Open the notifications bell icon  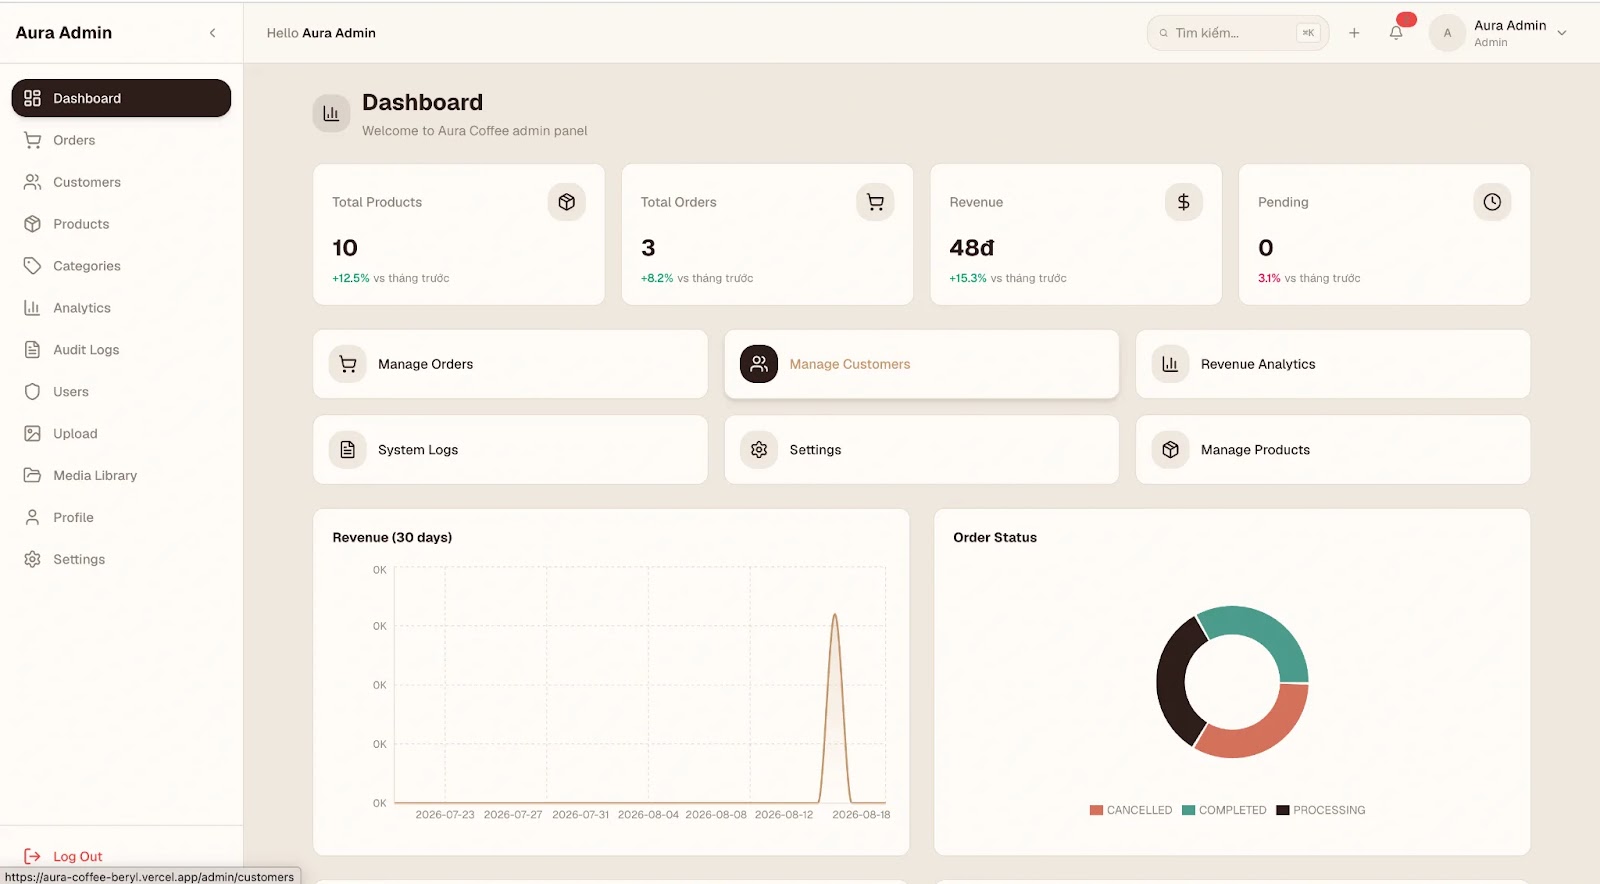(x=1396, y=33)
